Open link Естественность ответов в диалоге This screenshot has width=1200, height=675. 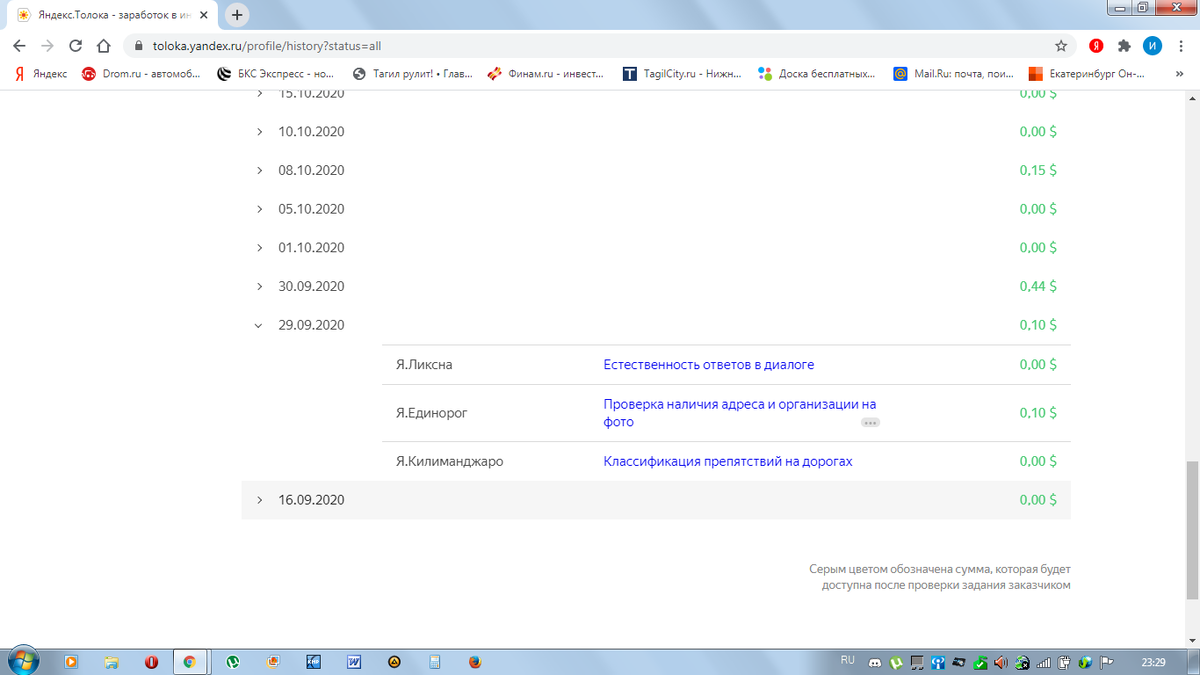tap(709, 365)
